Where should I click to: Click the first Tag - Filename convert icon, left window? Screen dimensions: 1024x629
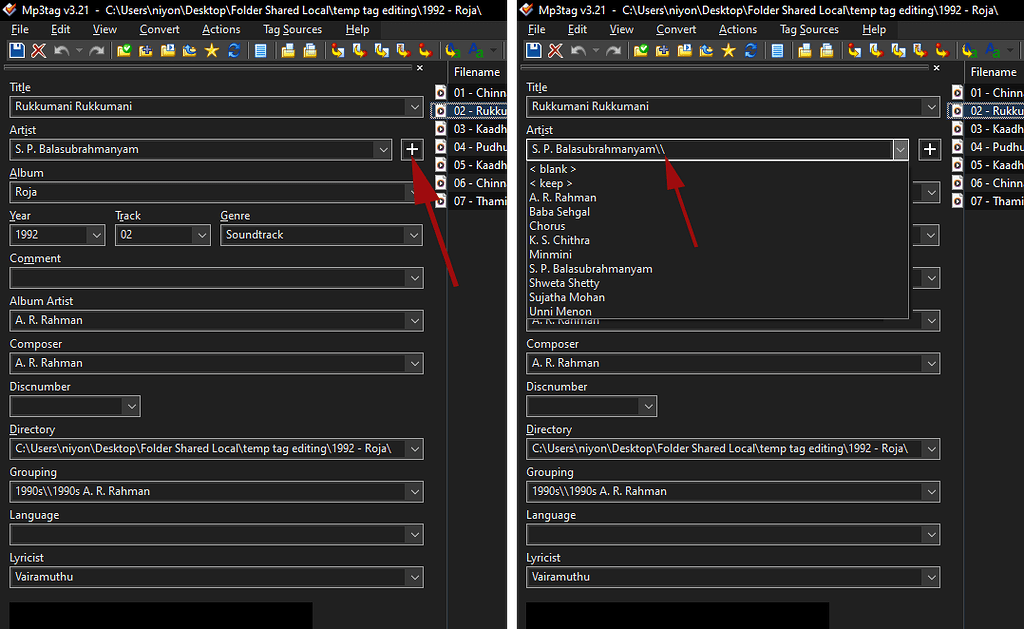(x=338, y=50)
